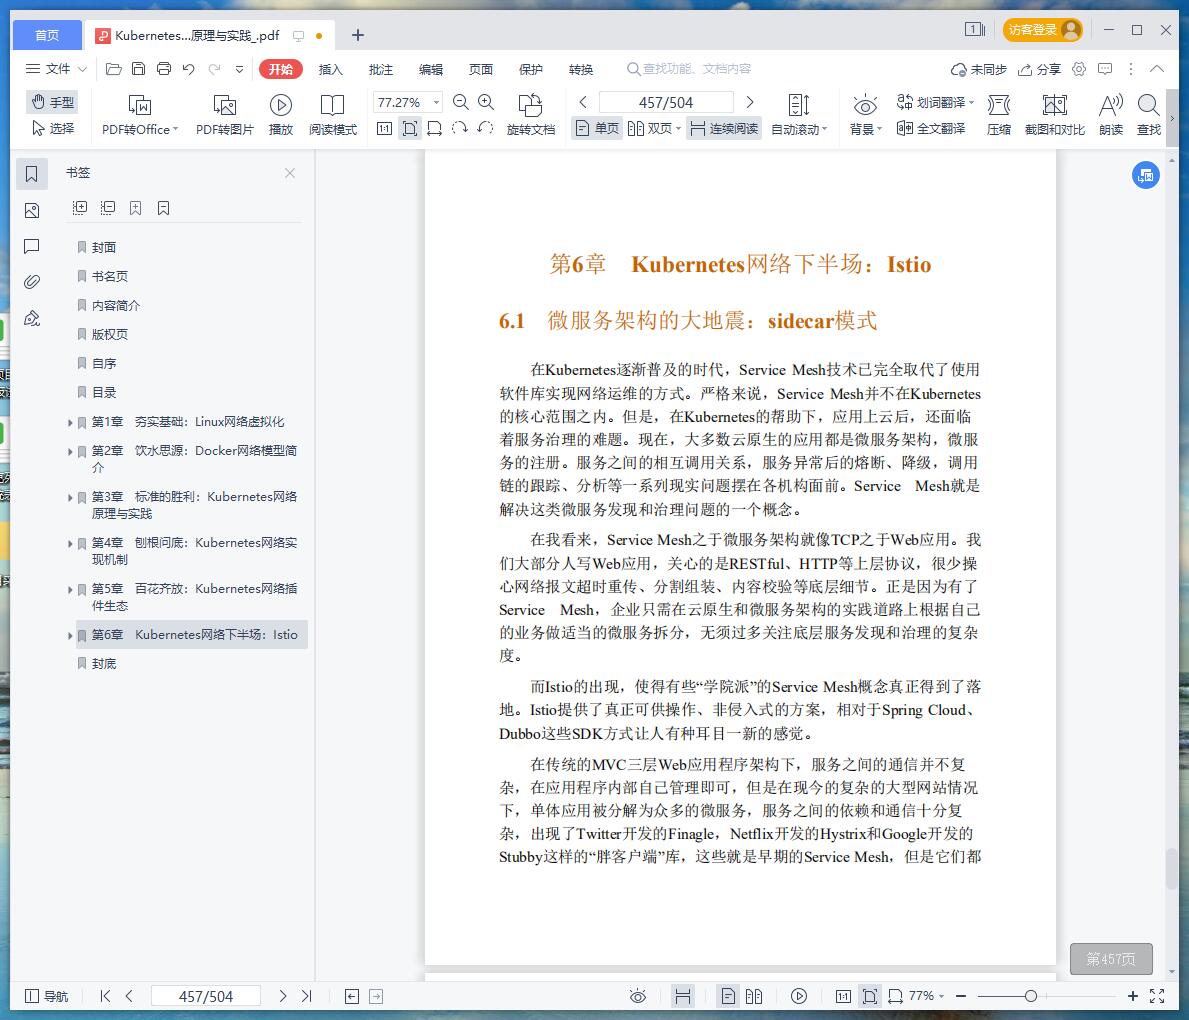Expand the 第1章 bookmark

point(71,422)
